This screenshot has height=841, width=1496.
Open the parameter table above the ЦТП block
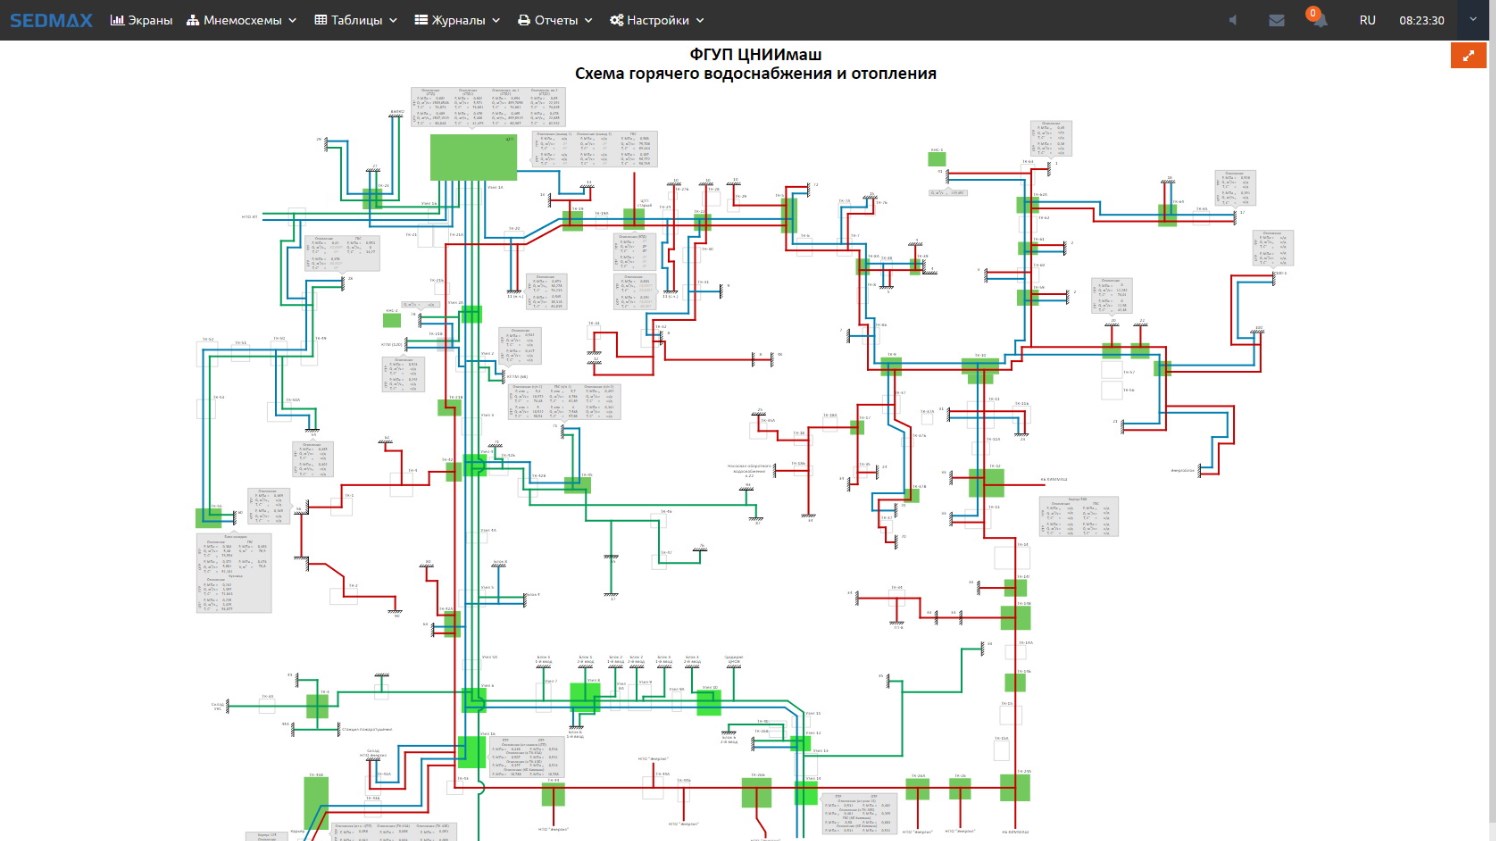[488, 106]
